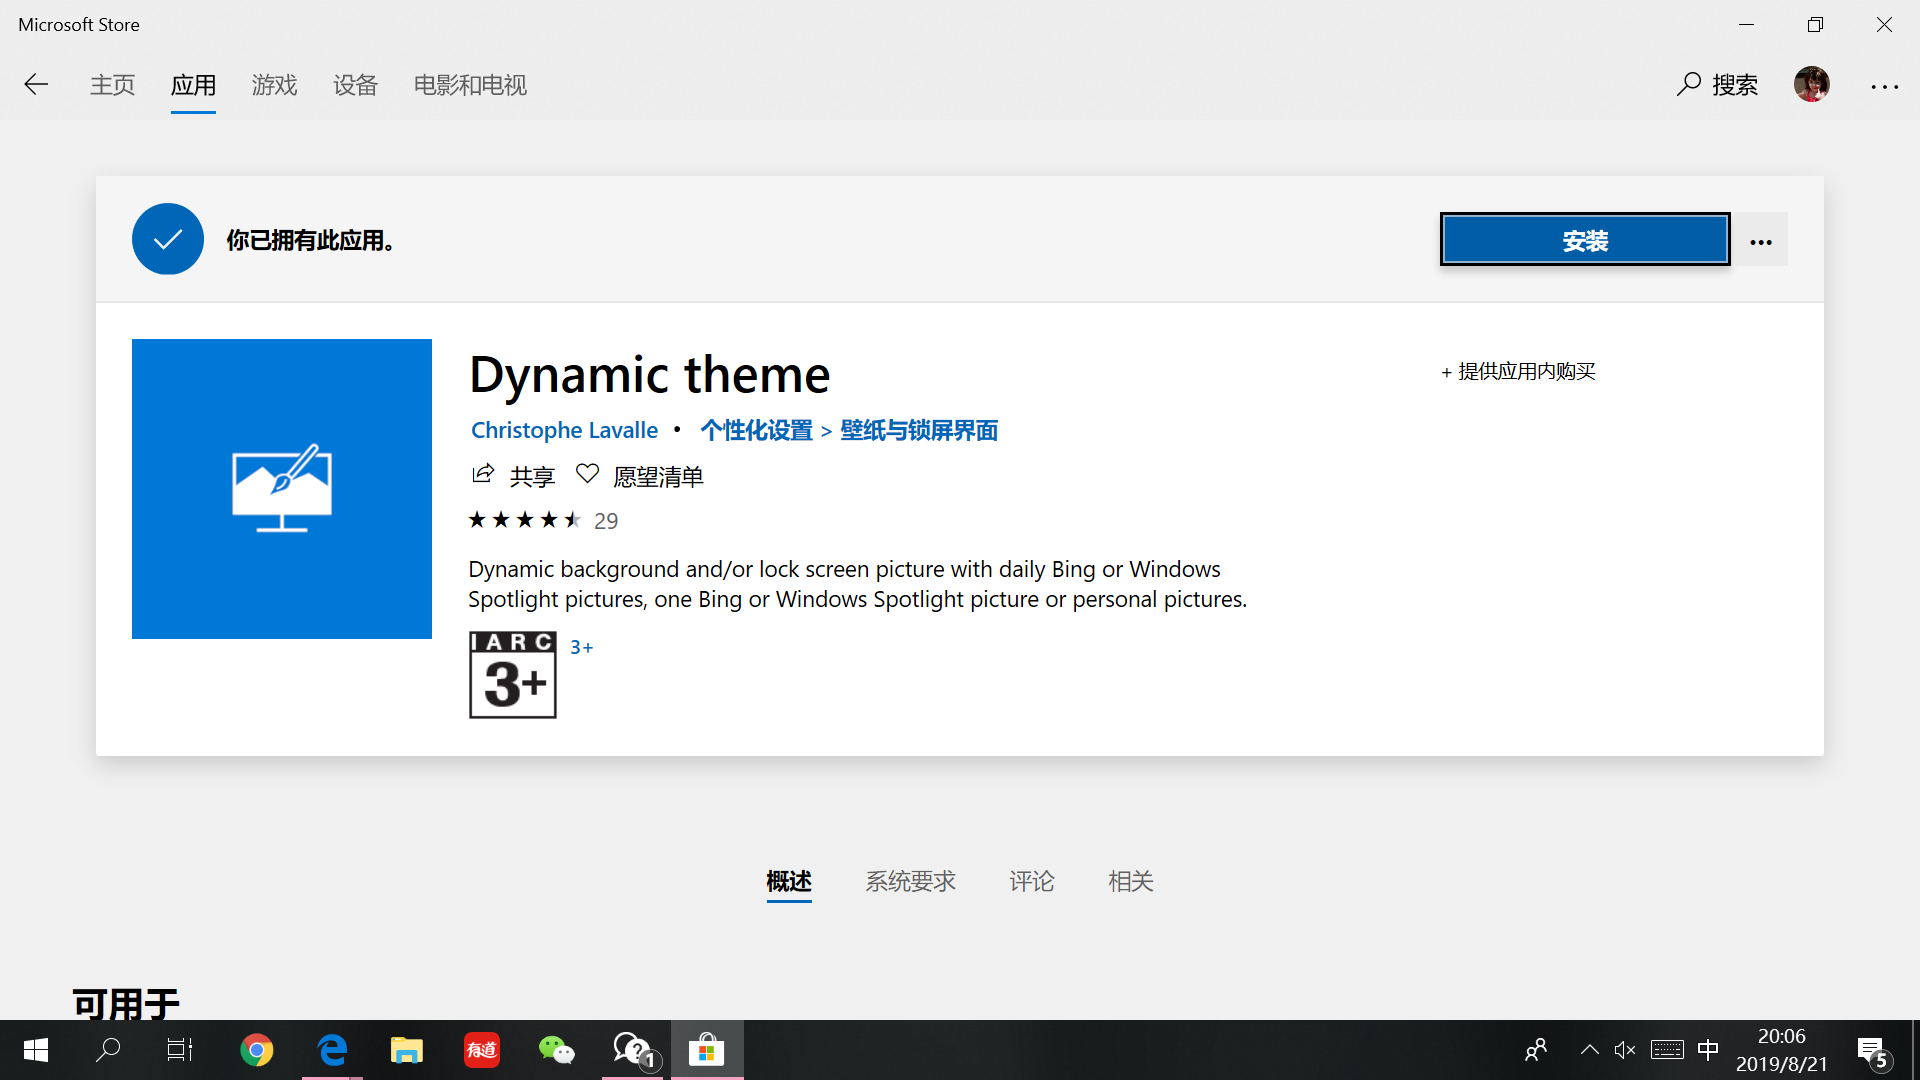Switch to 系统要求 section tab
Screen dimensions: 1920x1080
tap(911, 881)
